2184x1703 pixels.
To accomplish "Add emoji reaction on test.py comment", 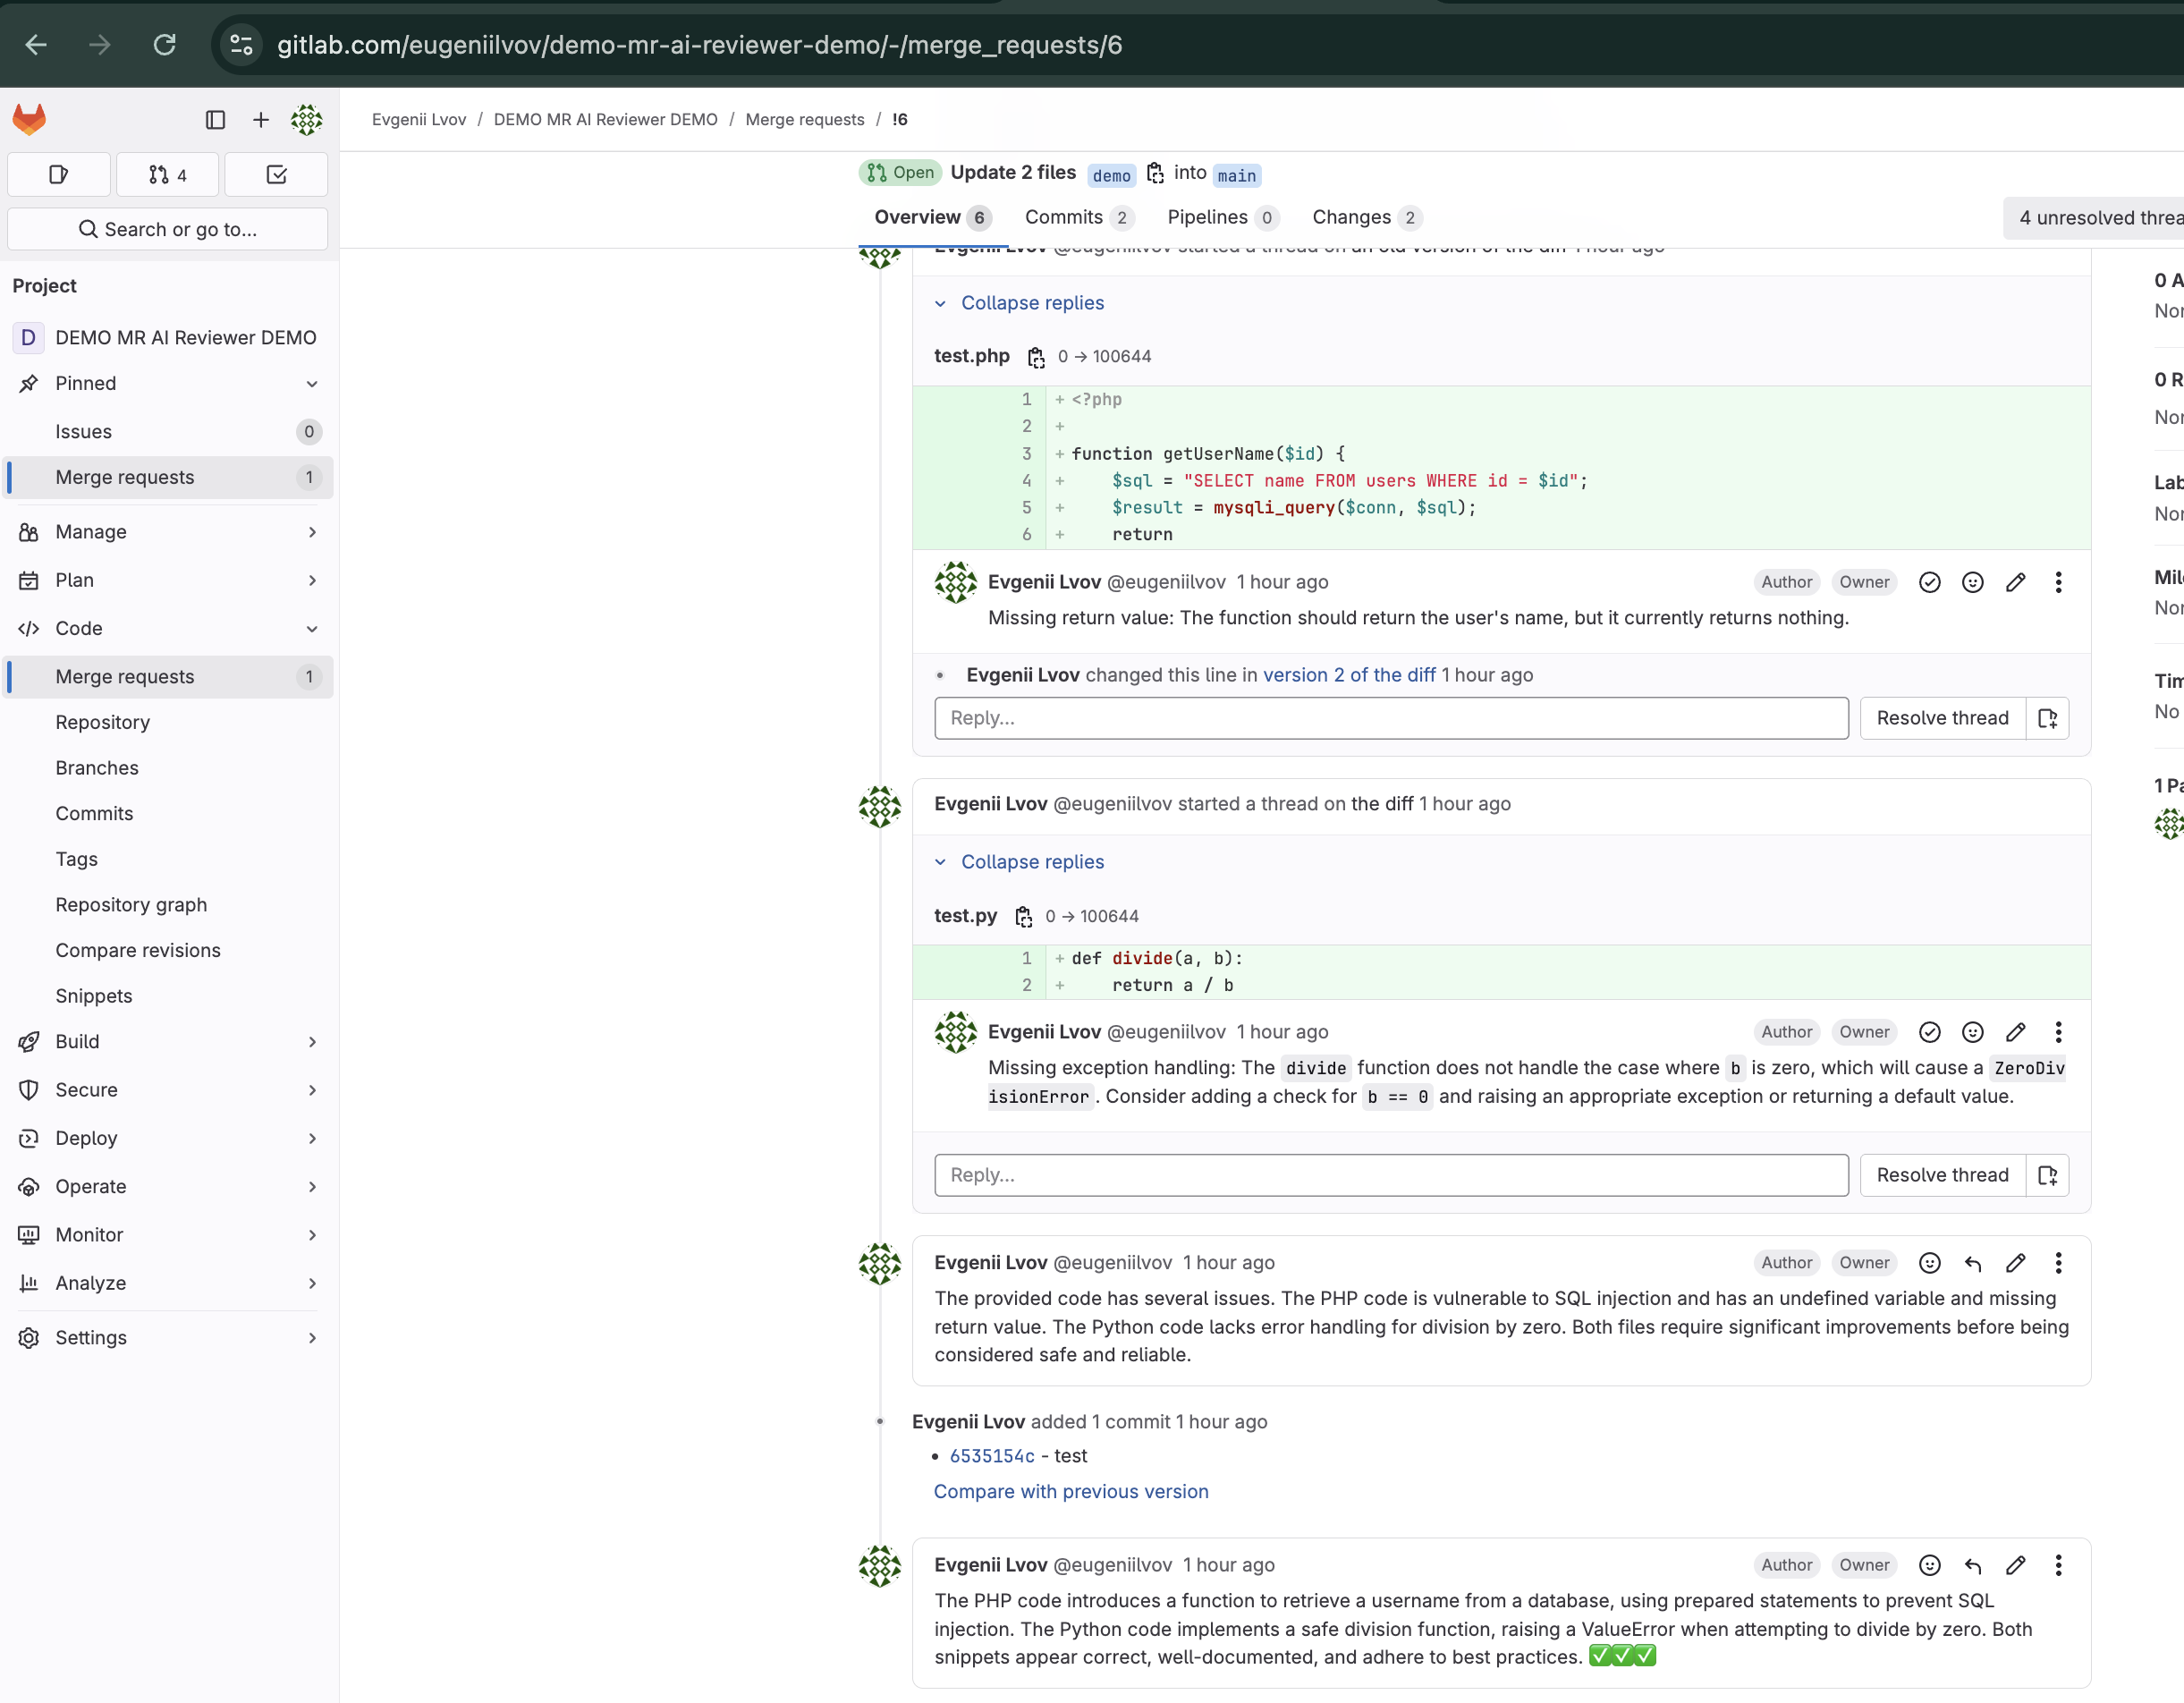I will pos(1972,1032).
